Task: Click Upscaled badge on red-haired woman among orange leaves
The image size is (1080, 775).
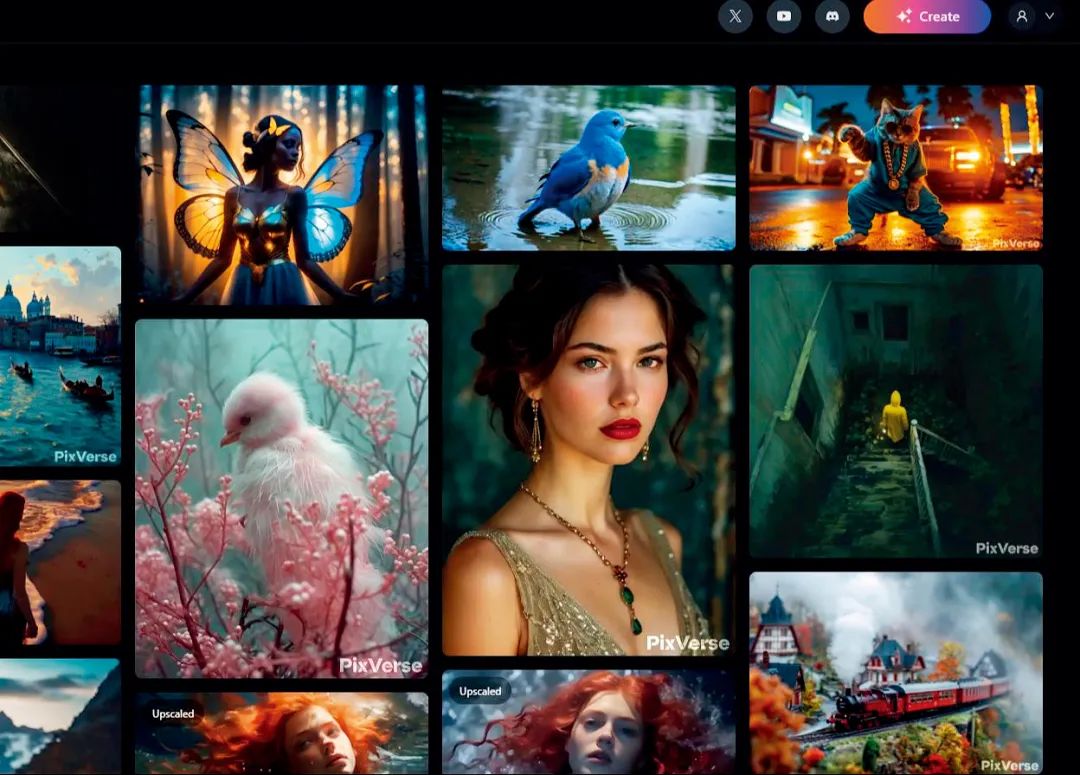Action: coord(173,714)
